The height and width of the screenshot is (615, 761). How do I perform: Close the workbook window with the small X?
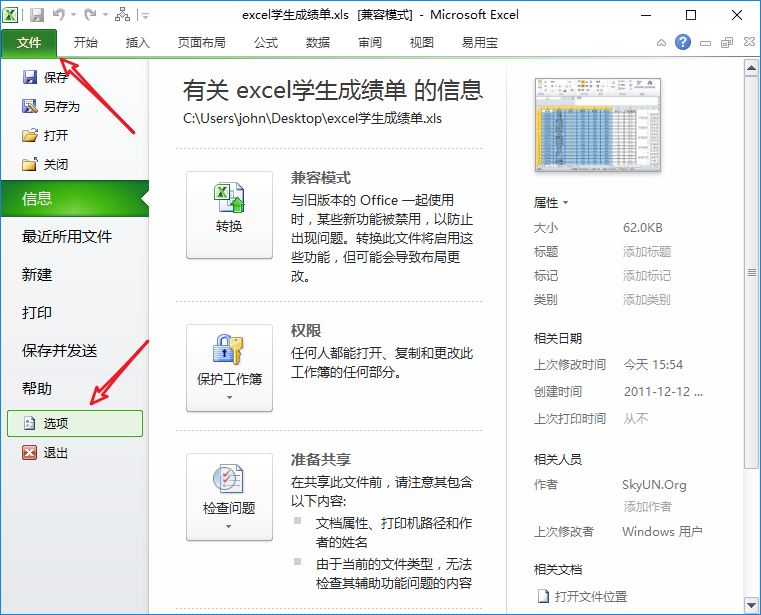tap(749, 42)
